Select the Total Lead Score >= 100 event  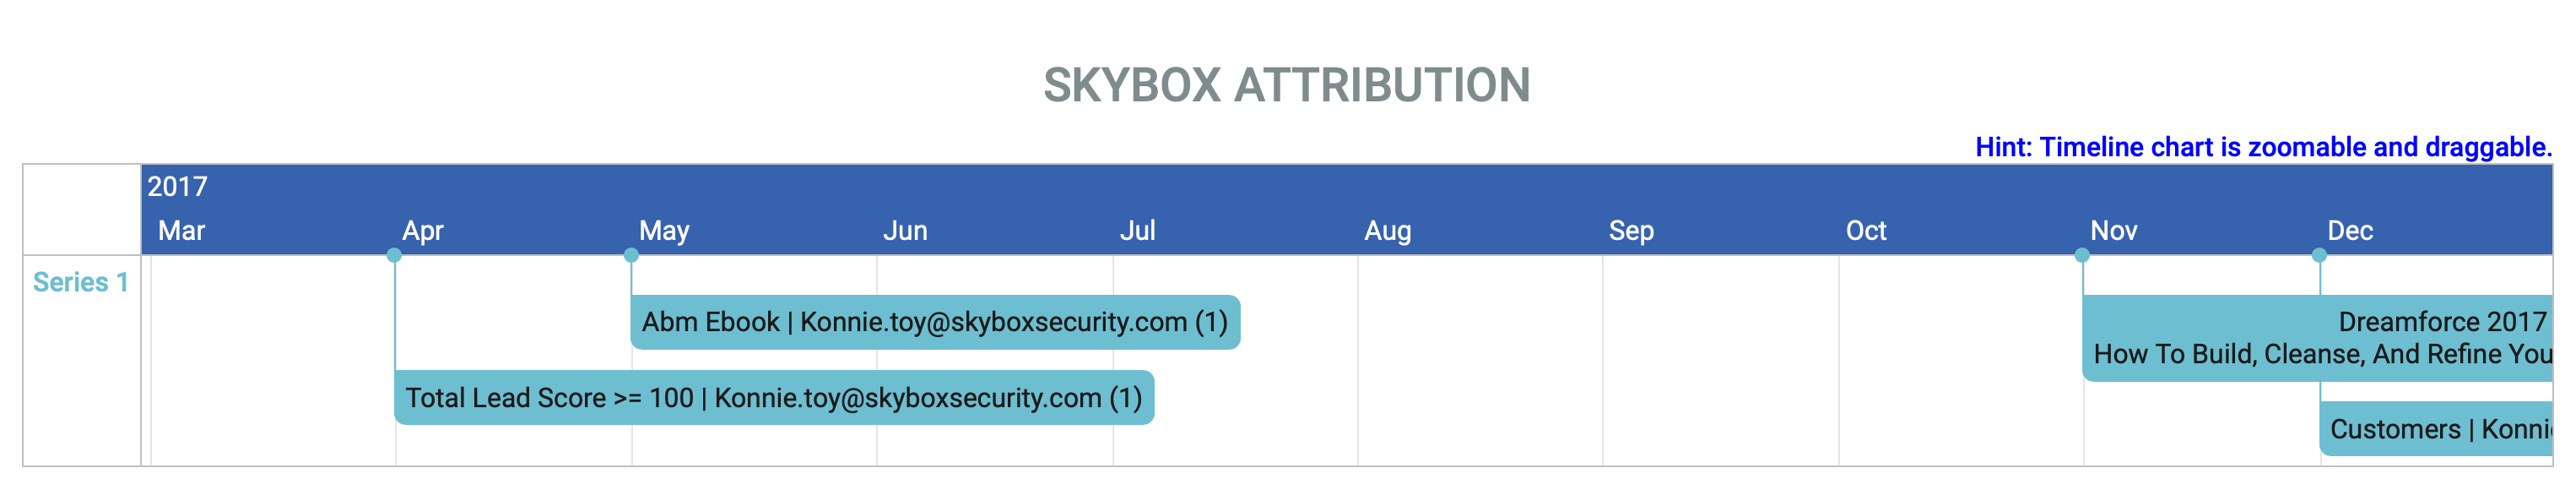774,398
